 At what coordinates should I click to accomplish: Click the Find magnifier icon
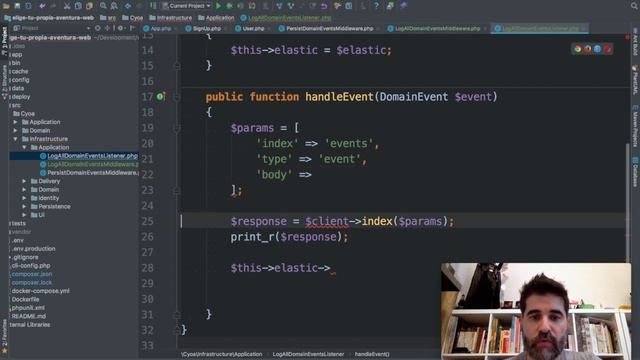(103, 6)
